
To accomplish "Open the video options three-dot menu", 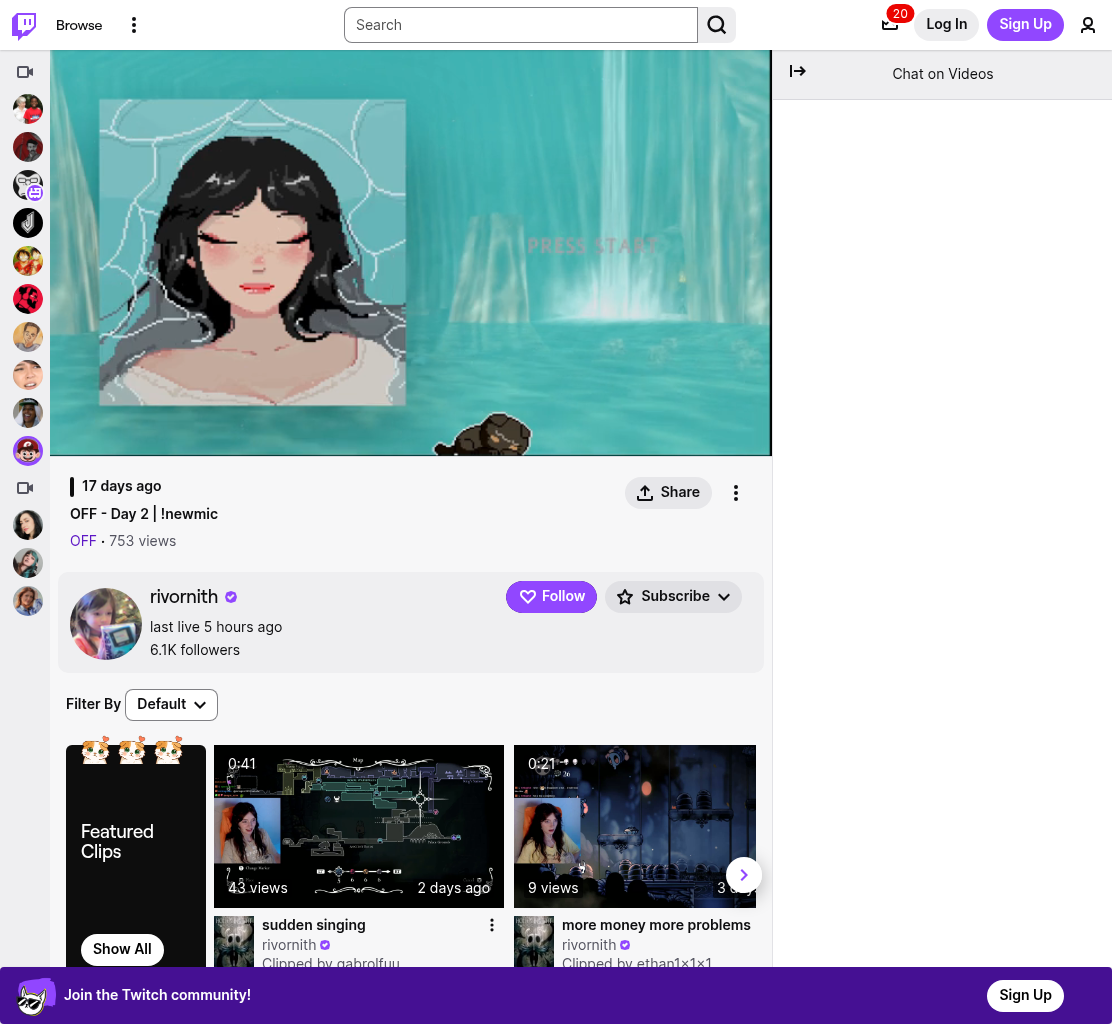I will click(736, 493).
